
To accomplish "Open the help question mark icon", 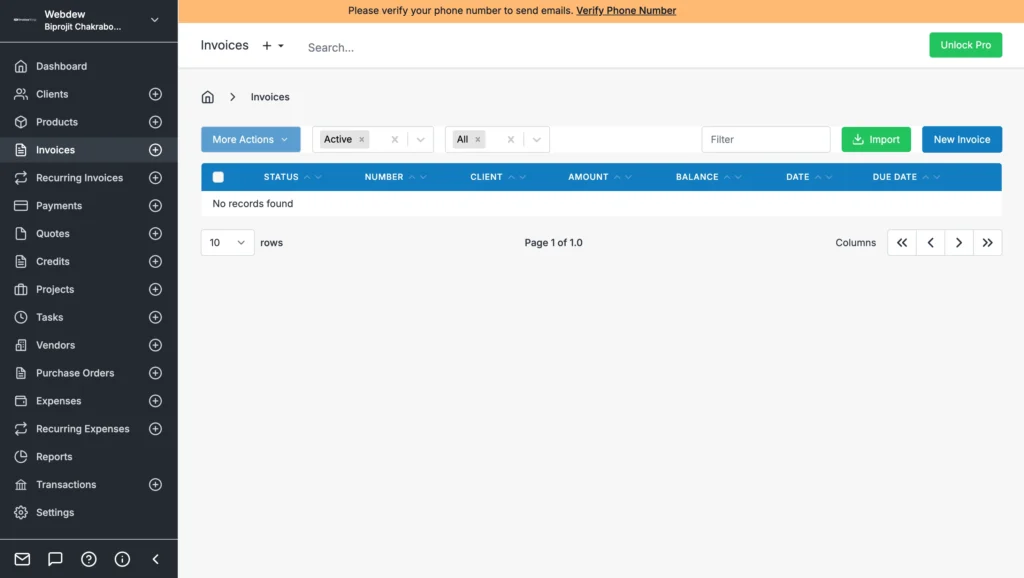I will pos(89,559).
